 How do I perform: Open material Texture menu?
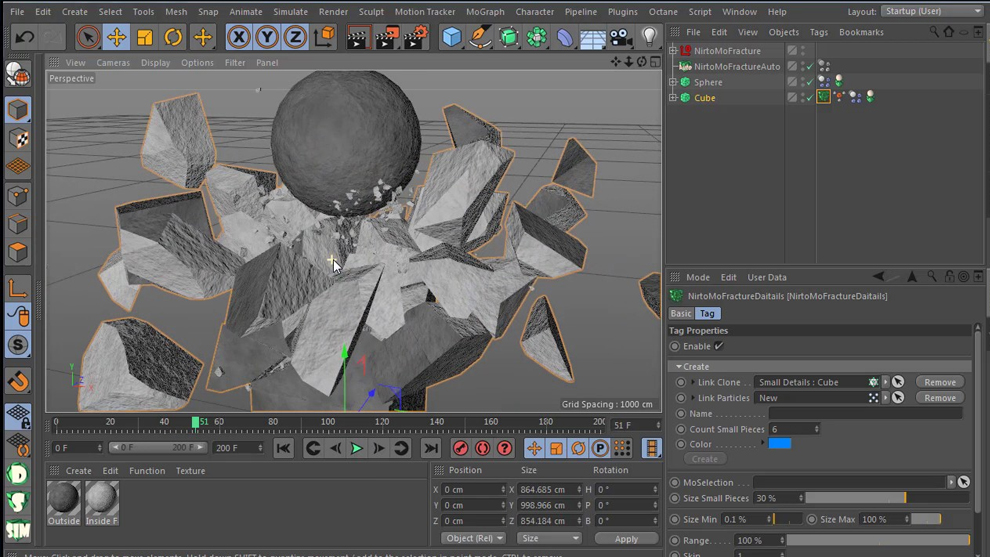click(x=190, y=470)
